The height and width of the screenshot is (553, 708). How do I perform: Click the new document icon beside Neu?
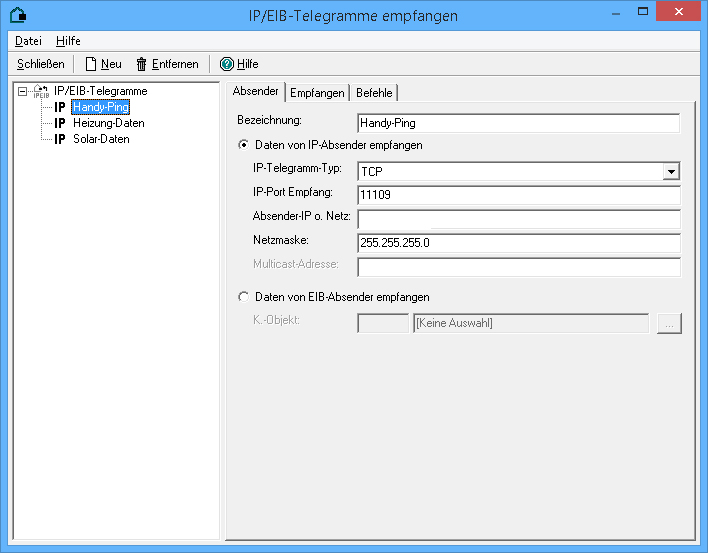coord(91,64)
